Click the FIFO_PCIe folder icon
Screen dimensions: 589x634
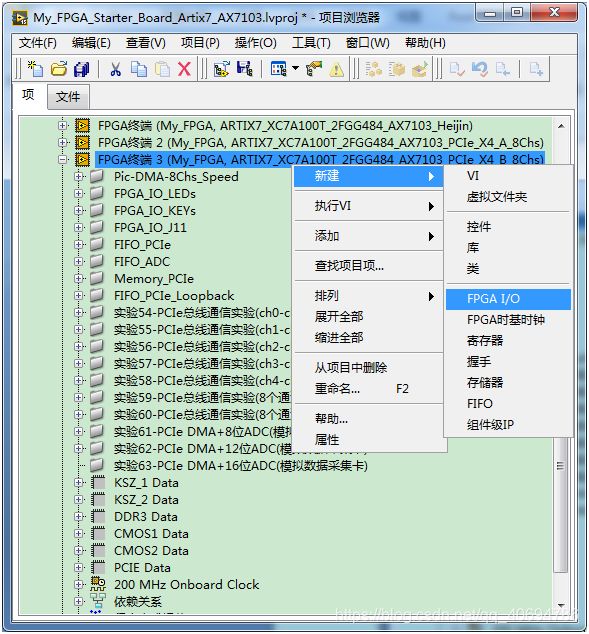pos(97,244)
